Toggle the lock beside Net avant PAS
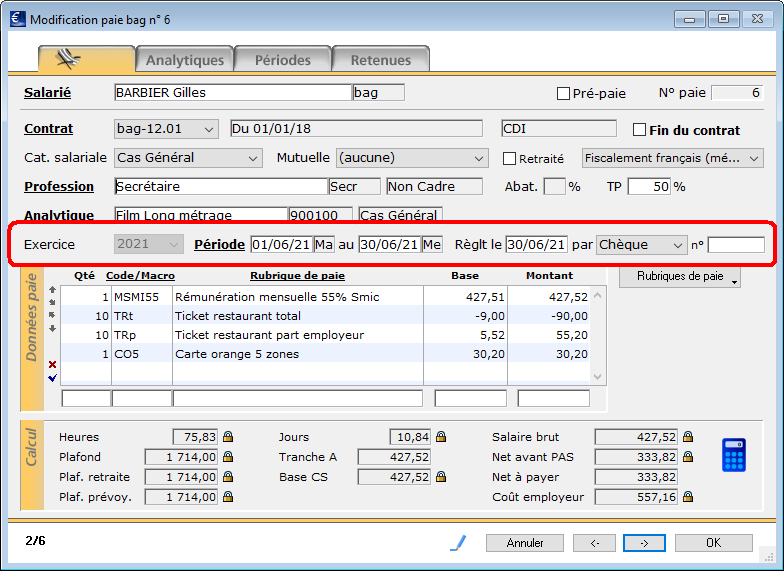This screenshot has width=784, height=571. tap(688, 456)
